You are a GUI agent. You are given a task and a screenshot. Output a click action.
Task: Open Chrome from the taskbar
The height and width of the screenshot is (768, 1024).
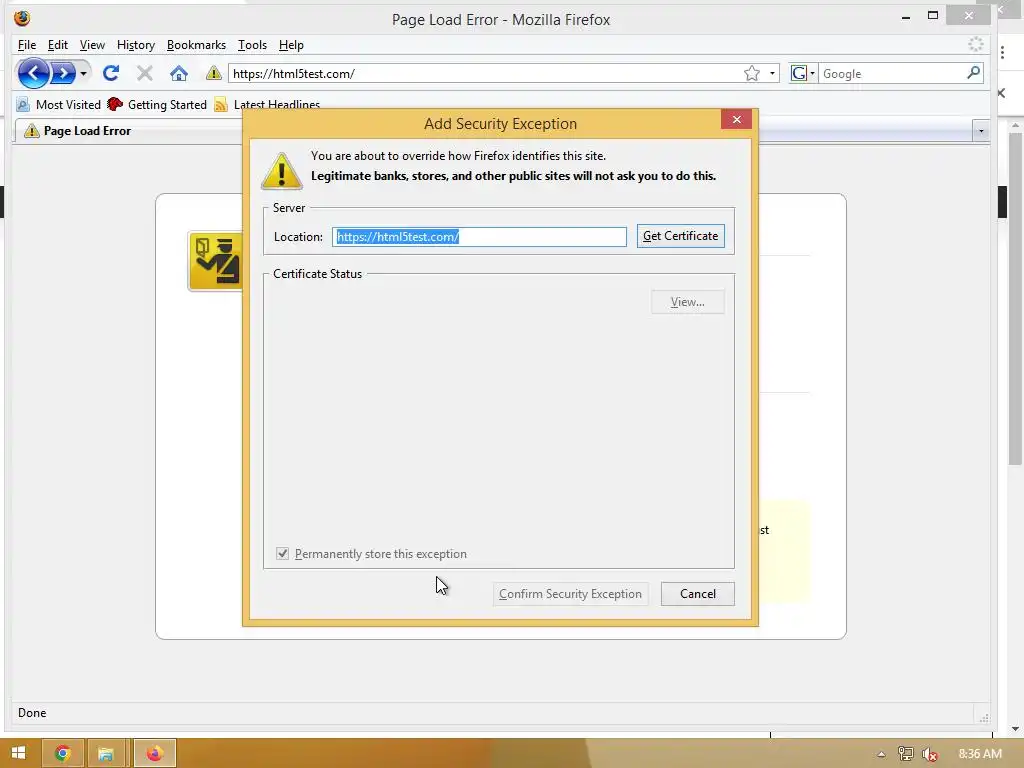[63, 754]
